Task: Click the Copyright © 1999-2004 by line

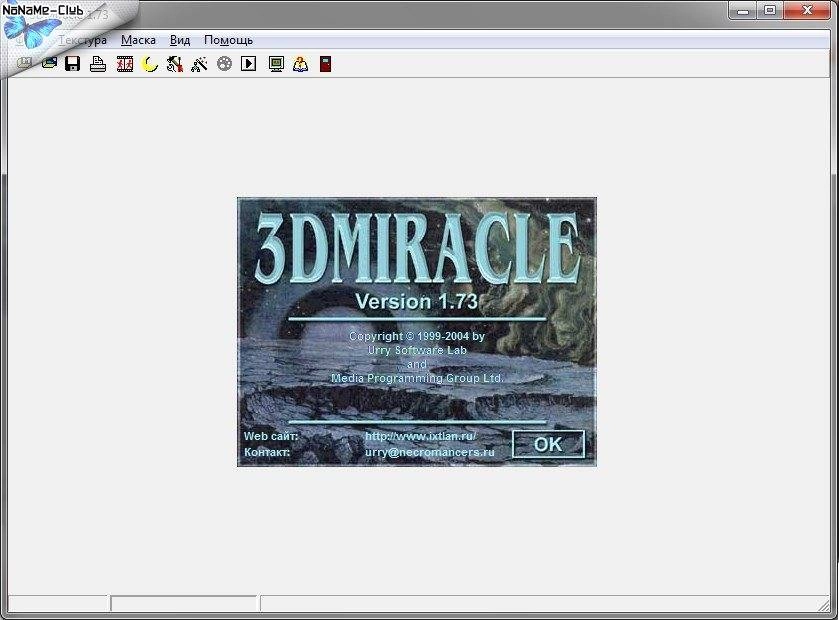Action: [417, 336]
